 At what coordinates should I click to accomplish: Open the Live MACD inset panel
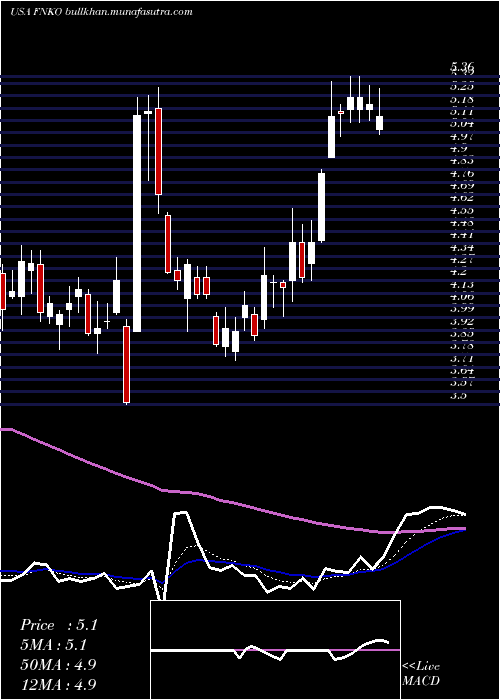pos(275,650)
